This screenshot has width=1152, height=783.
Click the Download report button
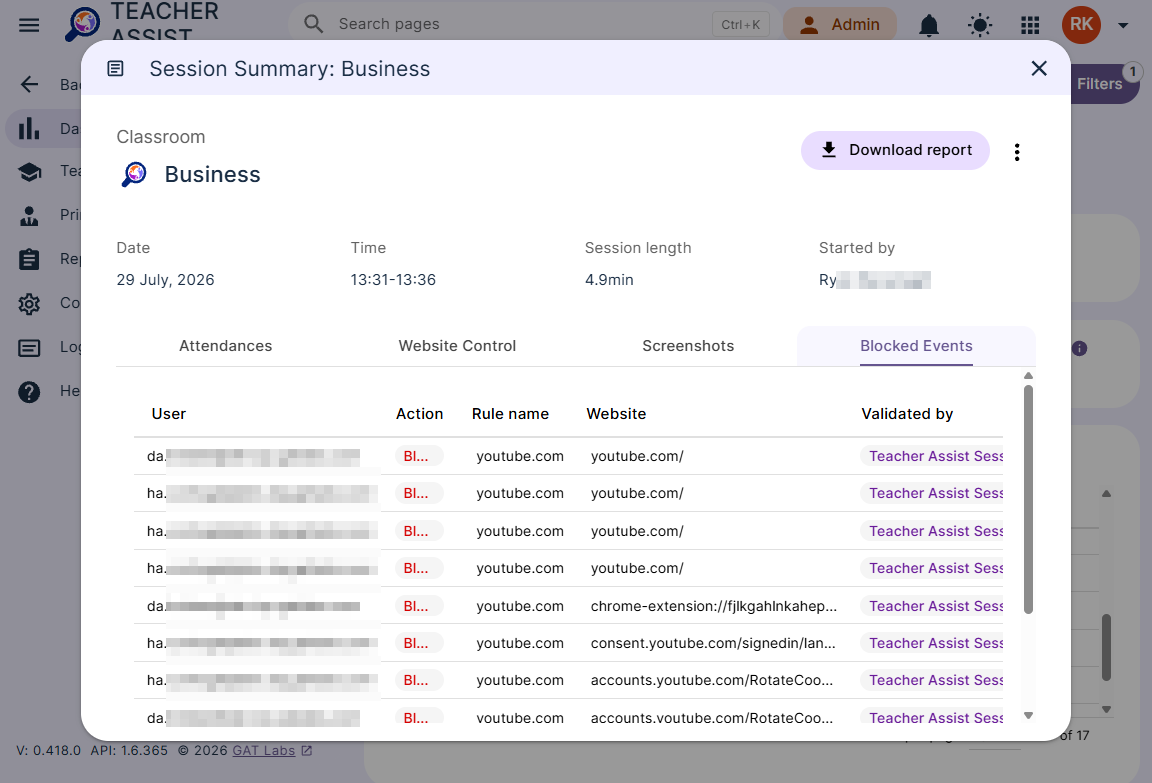pyautogui.click(x=895, y=151)
